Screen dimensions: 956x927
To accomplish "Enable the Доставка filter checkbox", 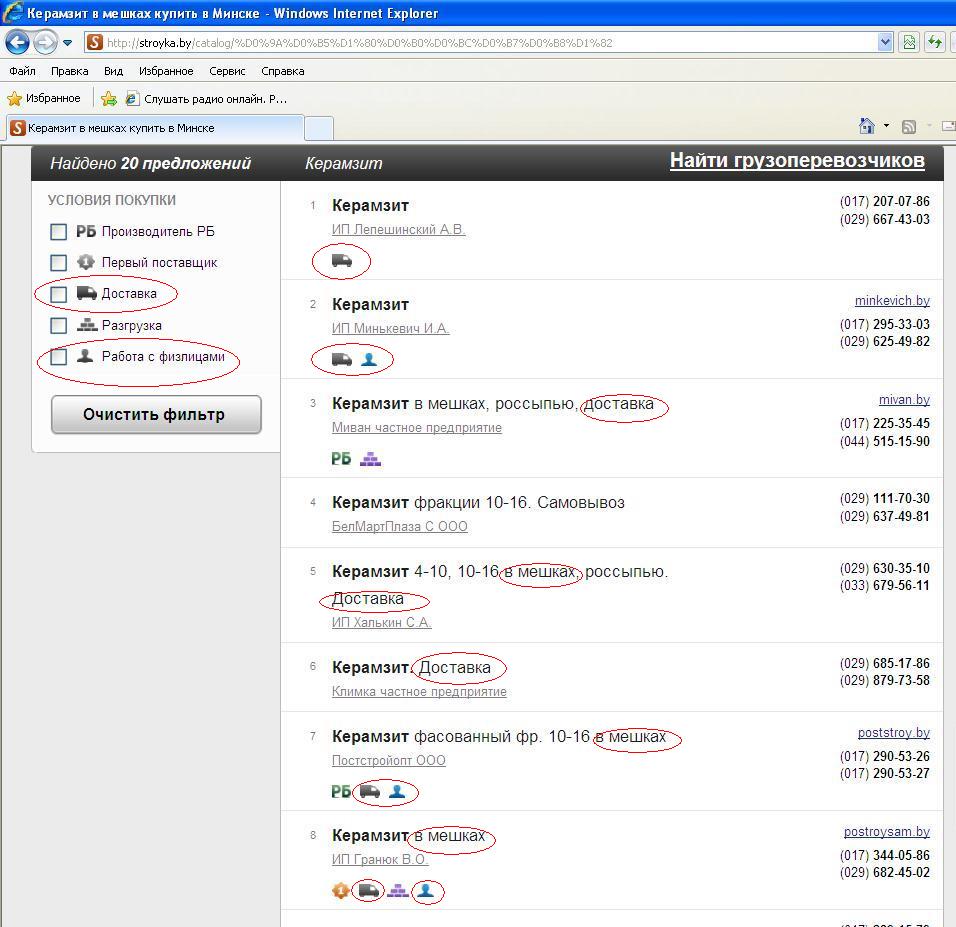I will point(59,294).
